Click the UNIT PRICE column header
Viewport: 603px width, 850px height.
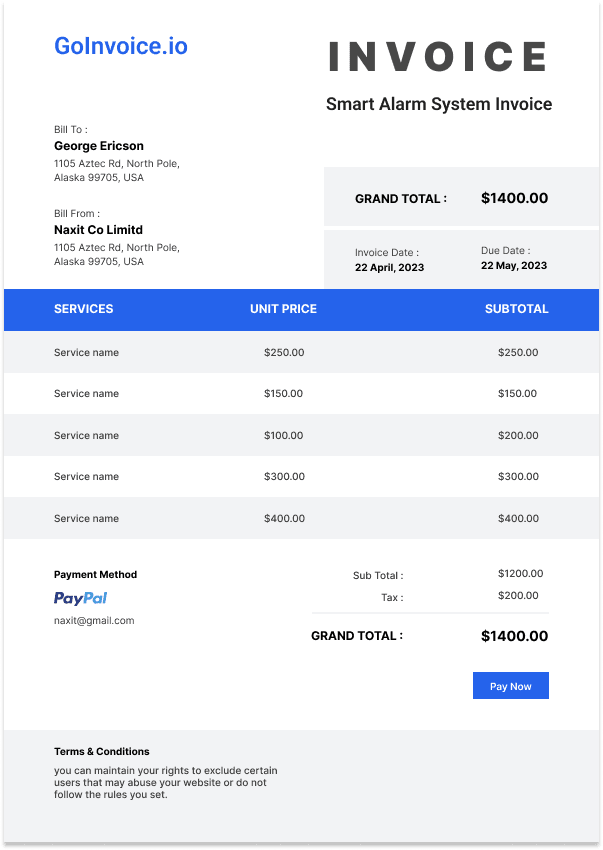tap(283, 309)
